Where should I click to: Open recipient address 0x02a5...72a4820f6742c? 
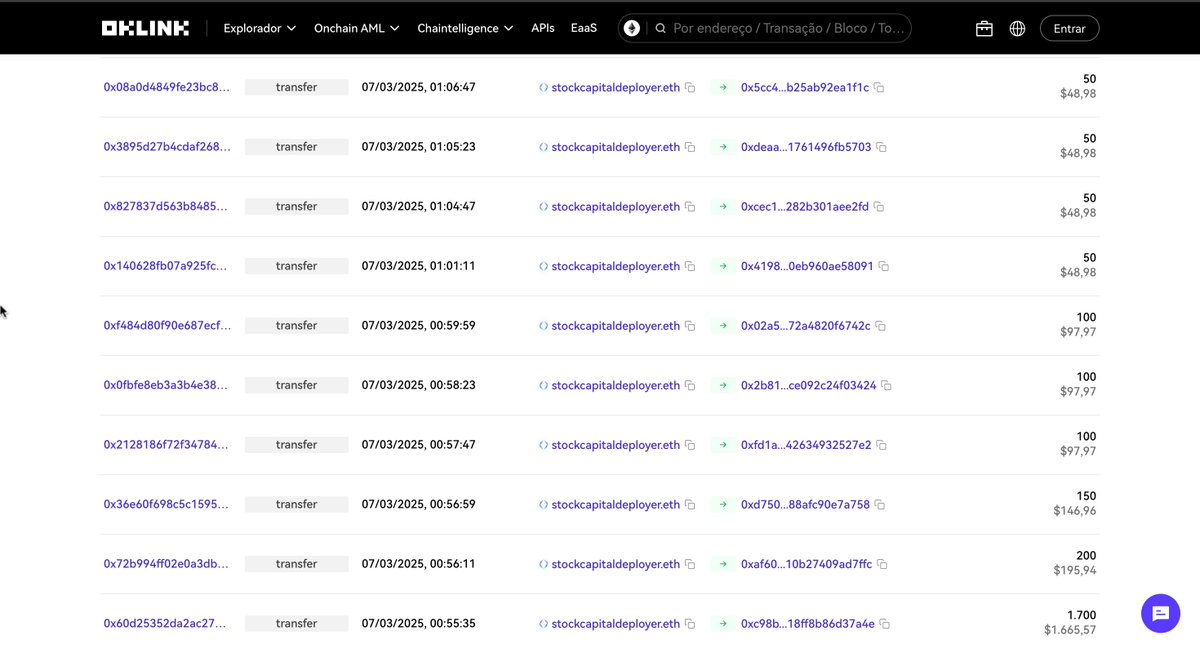[x=806, y=325]
